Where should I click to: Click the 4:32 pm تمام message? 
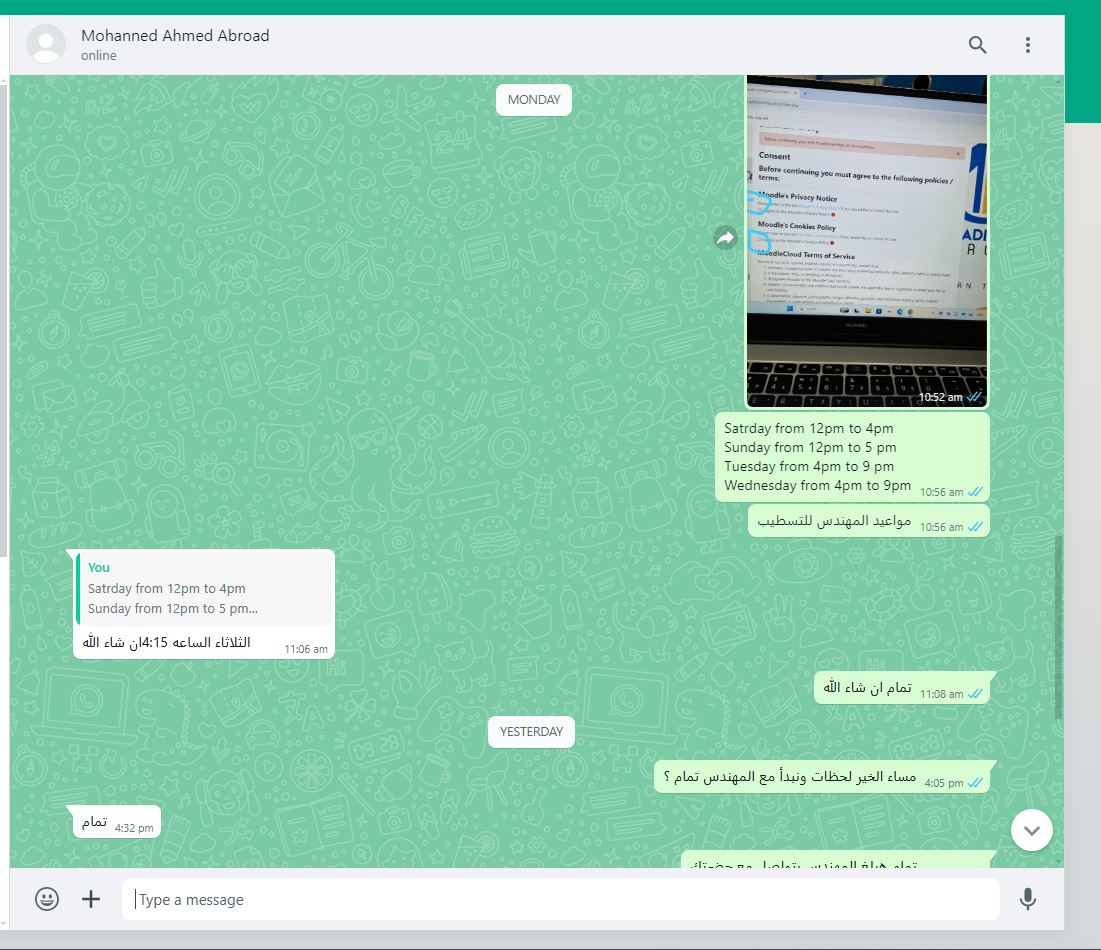click(x=117, y=822)
